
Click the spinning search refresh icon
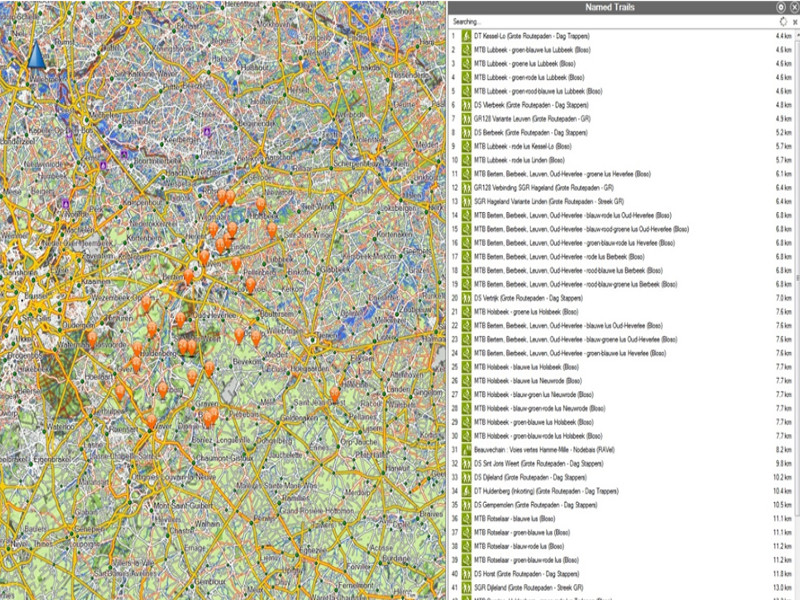781,21
